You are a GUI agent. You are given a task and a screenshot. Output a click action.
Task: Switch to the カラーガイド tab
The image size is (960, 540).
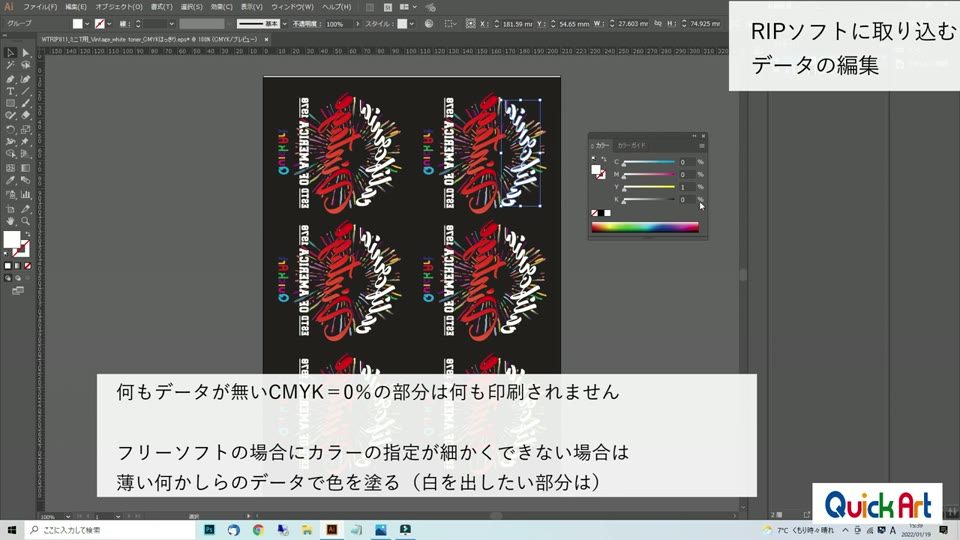pos(631,146)
